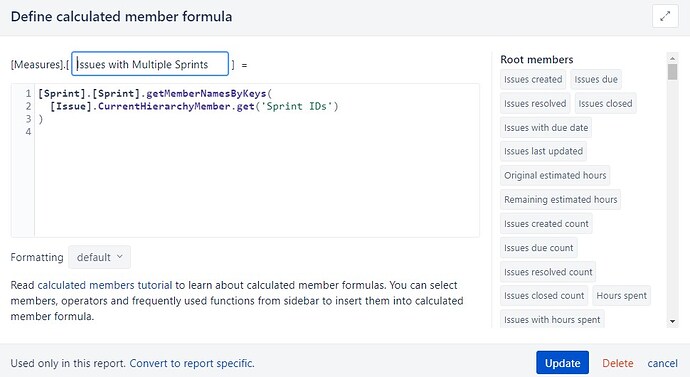Image resolution: width=690 pixels, height=377 pixels.
Task: Click scrollbar down arrow in sidebar
Action: coord(672,322)
